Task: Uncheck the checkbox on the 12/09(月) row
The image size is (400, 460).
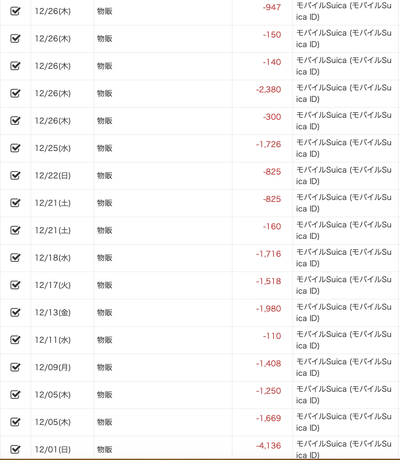Action: tap(15, 367)
